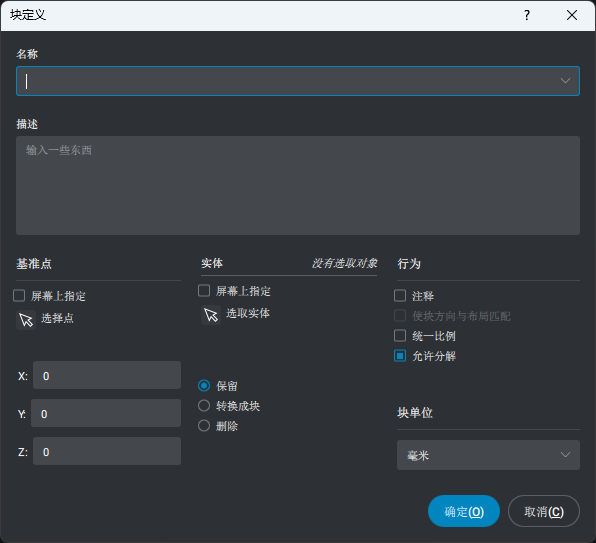Select the 转换成块 radio option

204,405
